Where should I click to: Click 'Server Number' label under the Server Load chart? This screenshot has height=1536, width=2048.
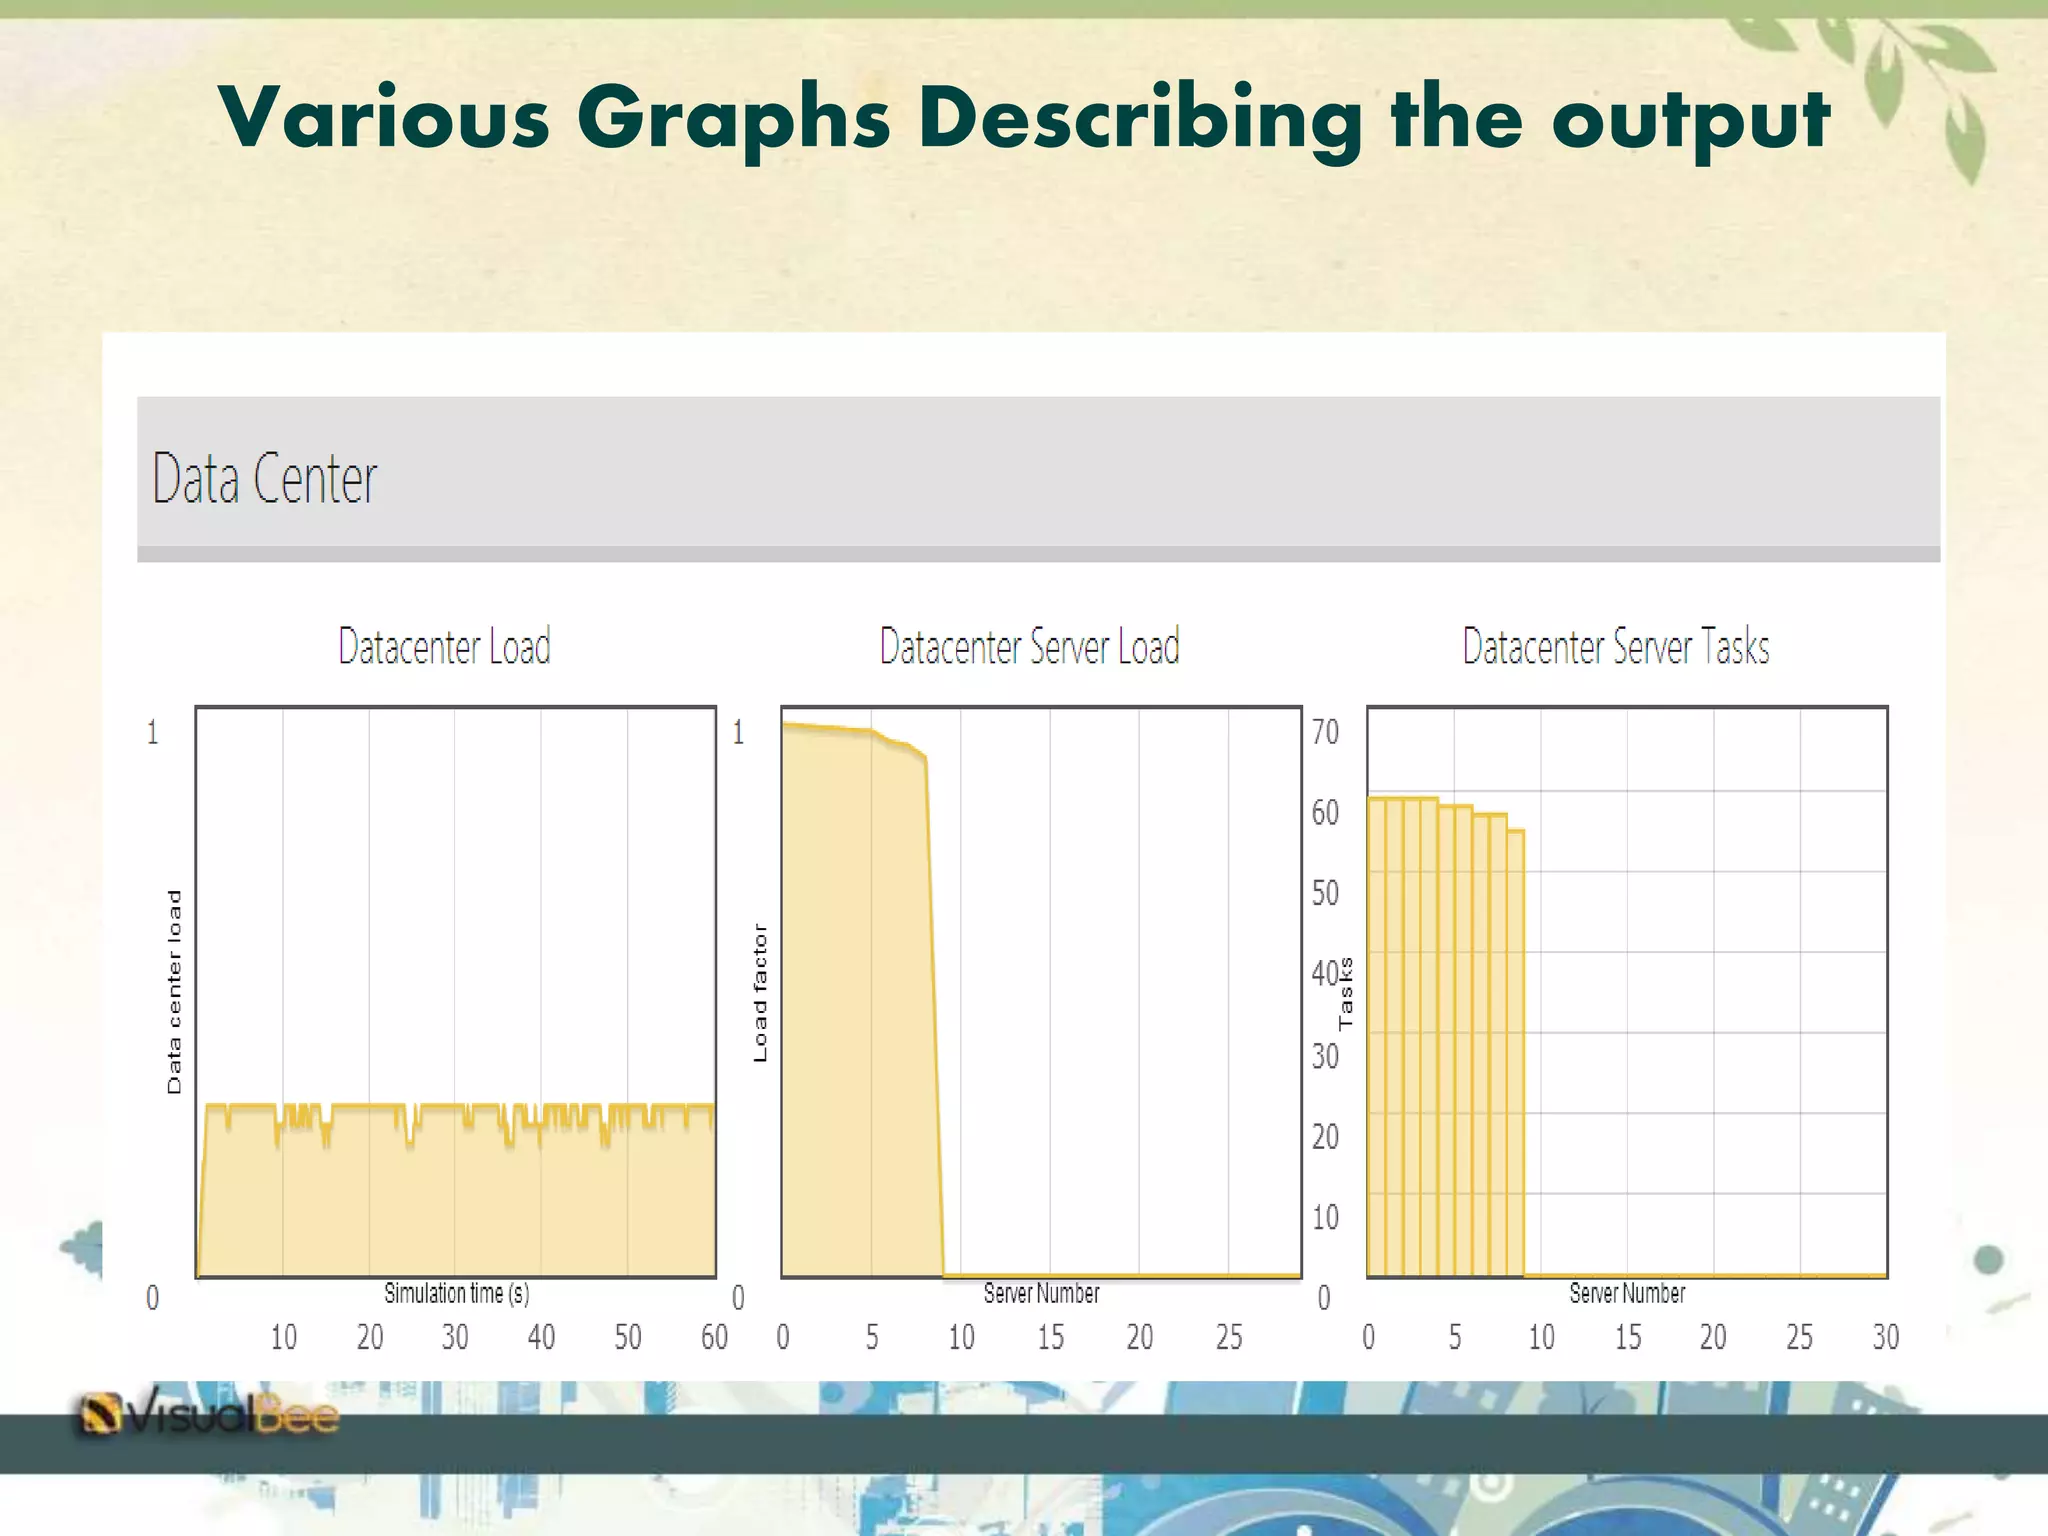pos(1041,1293)
